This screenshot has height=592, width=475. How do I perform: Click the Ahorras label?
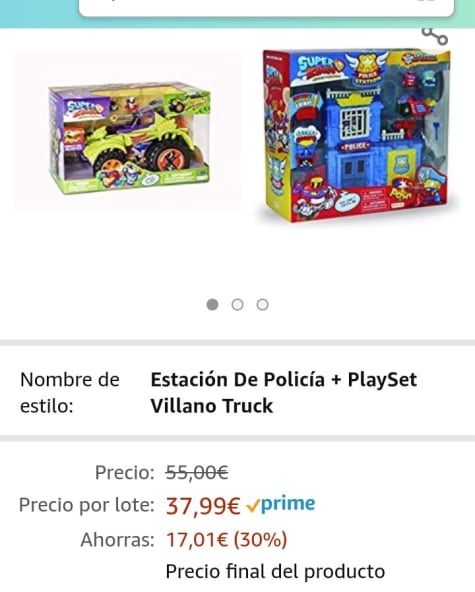tap(117, 540)
